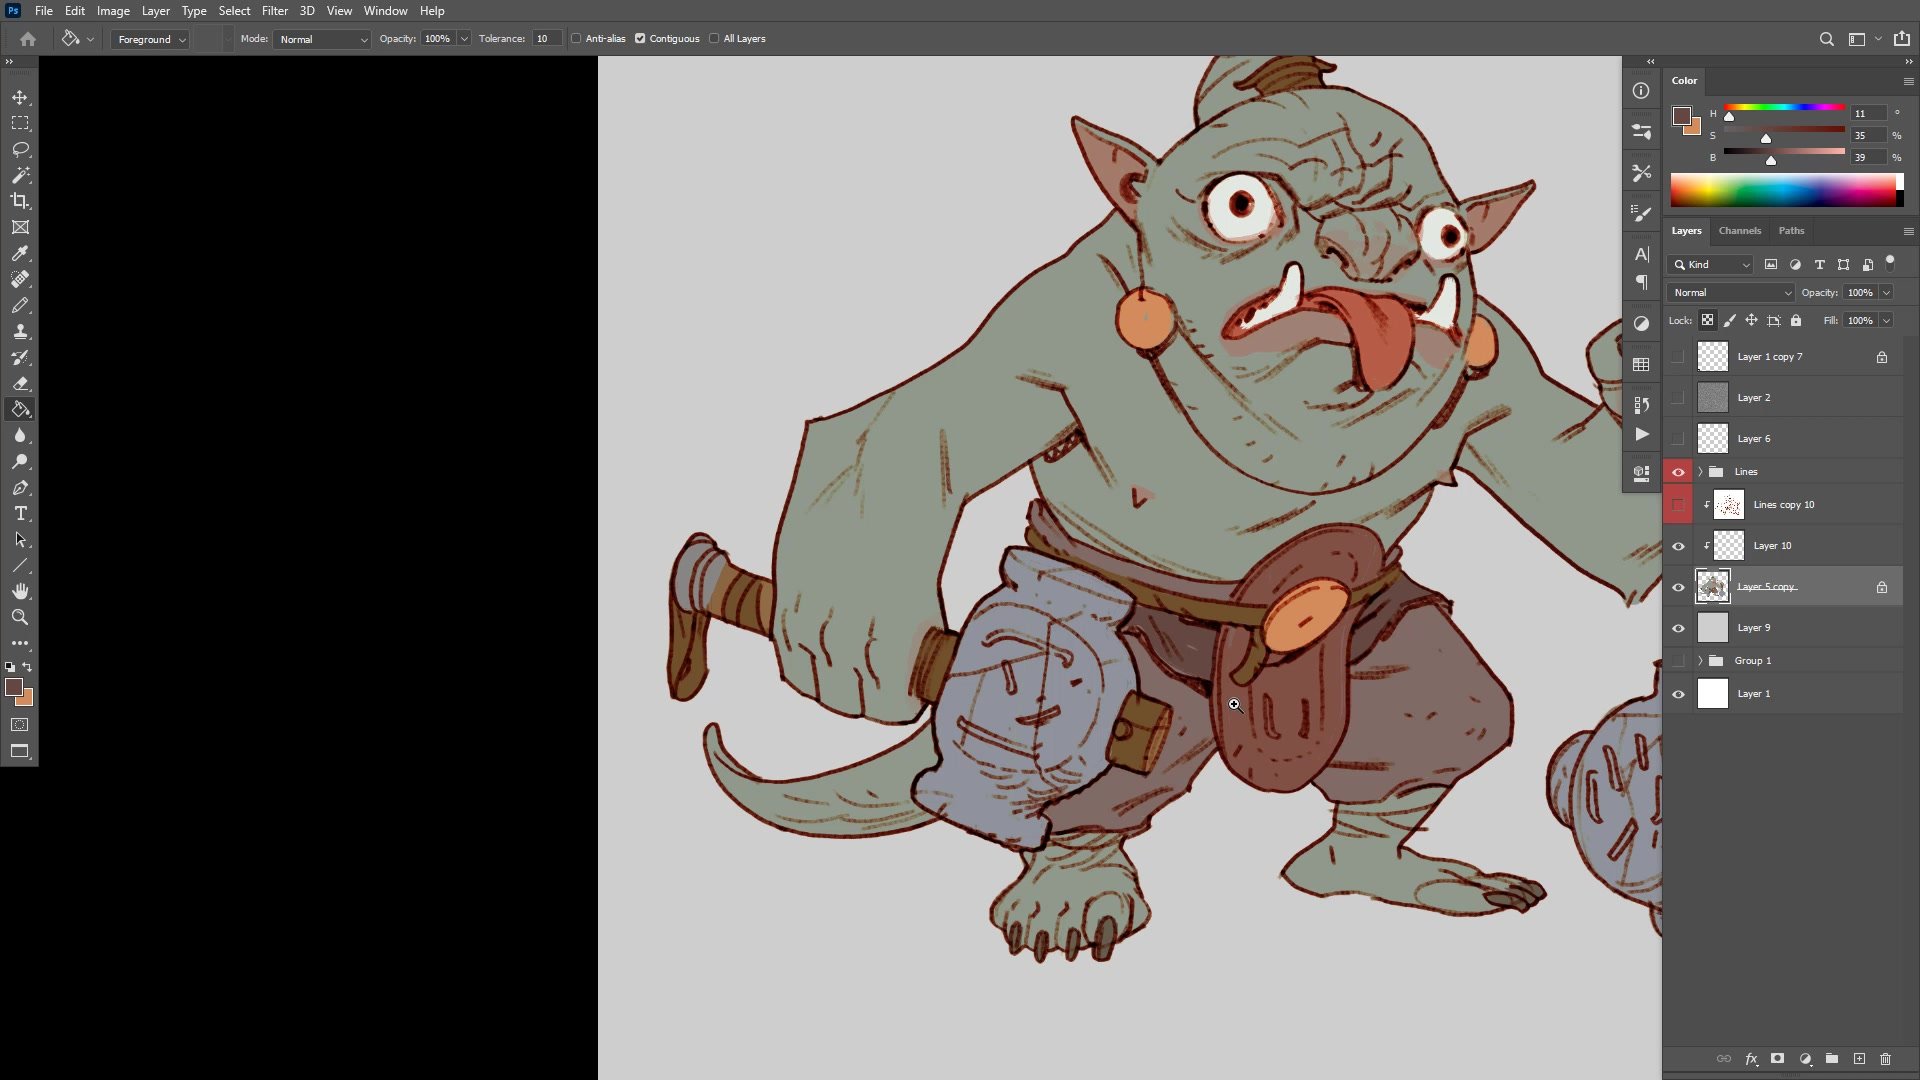Viewport: 1920px width, 1080px height.
Task: Select the Eraser tool
Action: pos(20,384)
